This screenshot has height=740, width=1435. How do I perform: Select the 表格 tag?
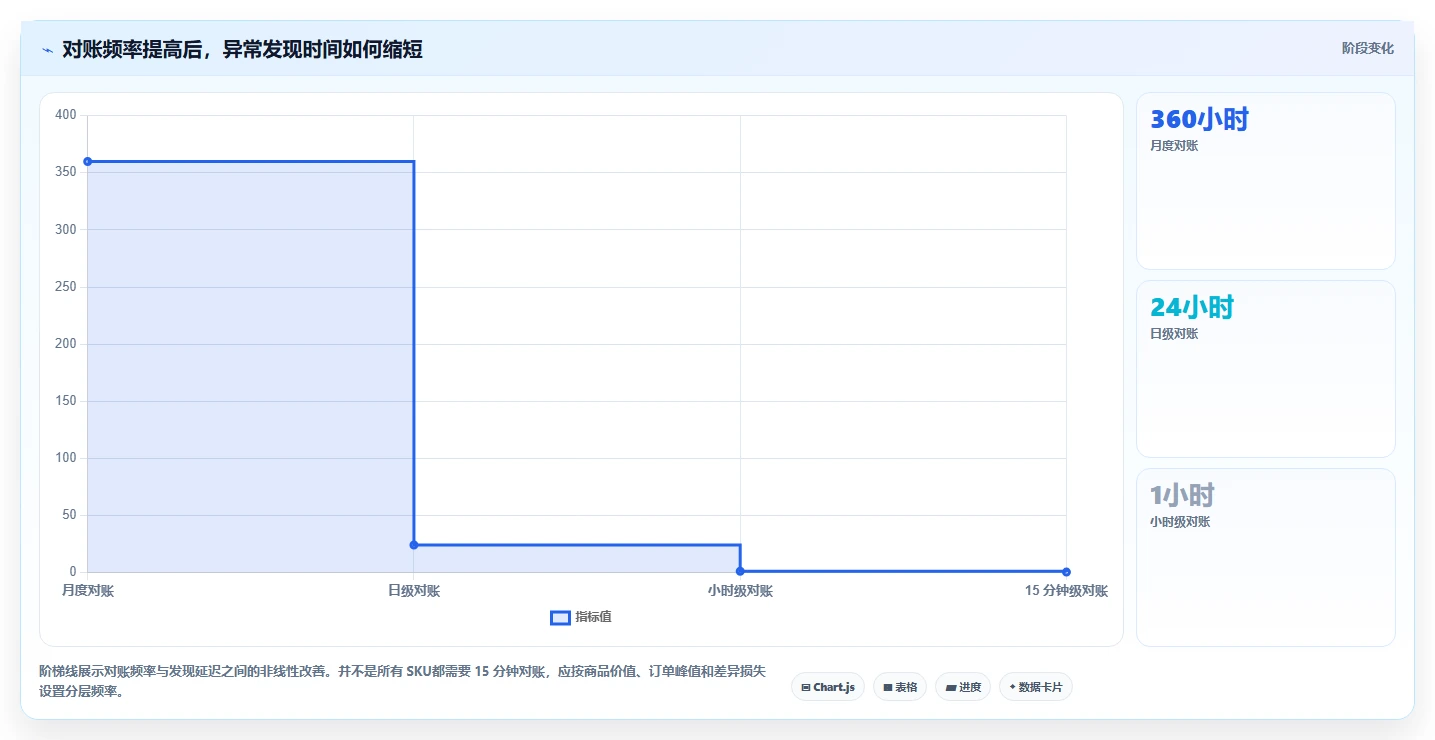click(900, 687)
